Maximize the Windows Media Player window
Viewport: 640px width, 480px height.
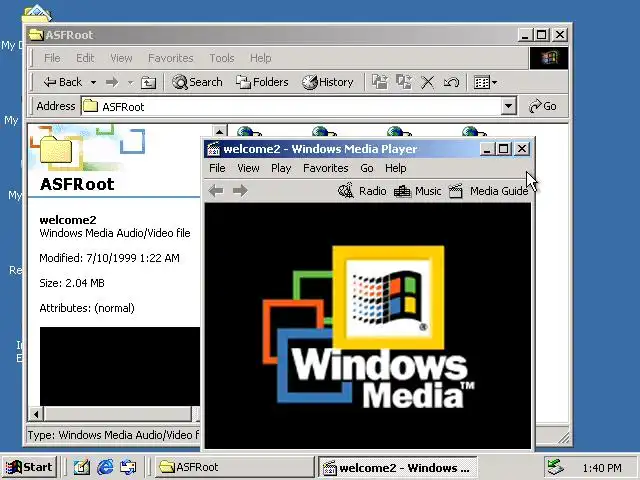pos(504,149)
